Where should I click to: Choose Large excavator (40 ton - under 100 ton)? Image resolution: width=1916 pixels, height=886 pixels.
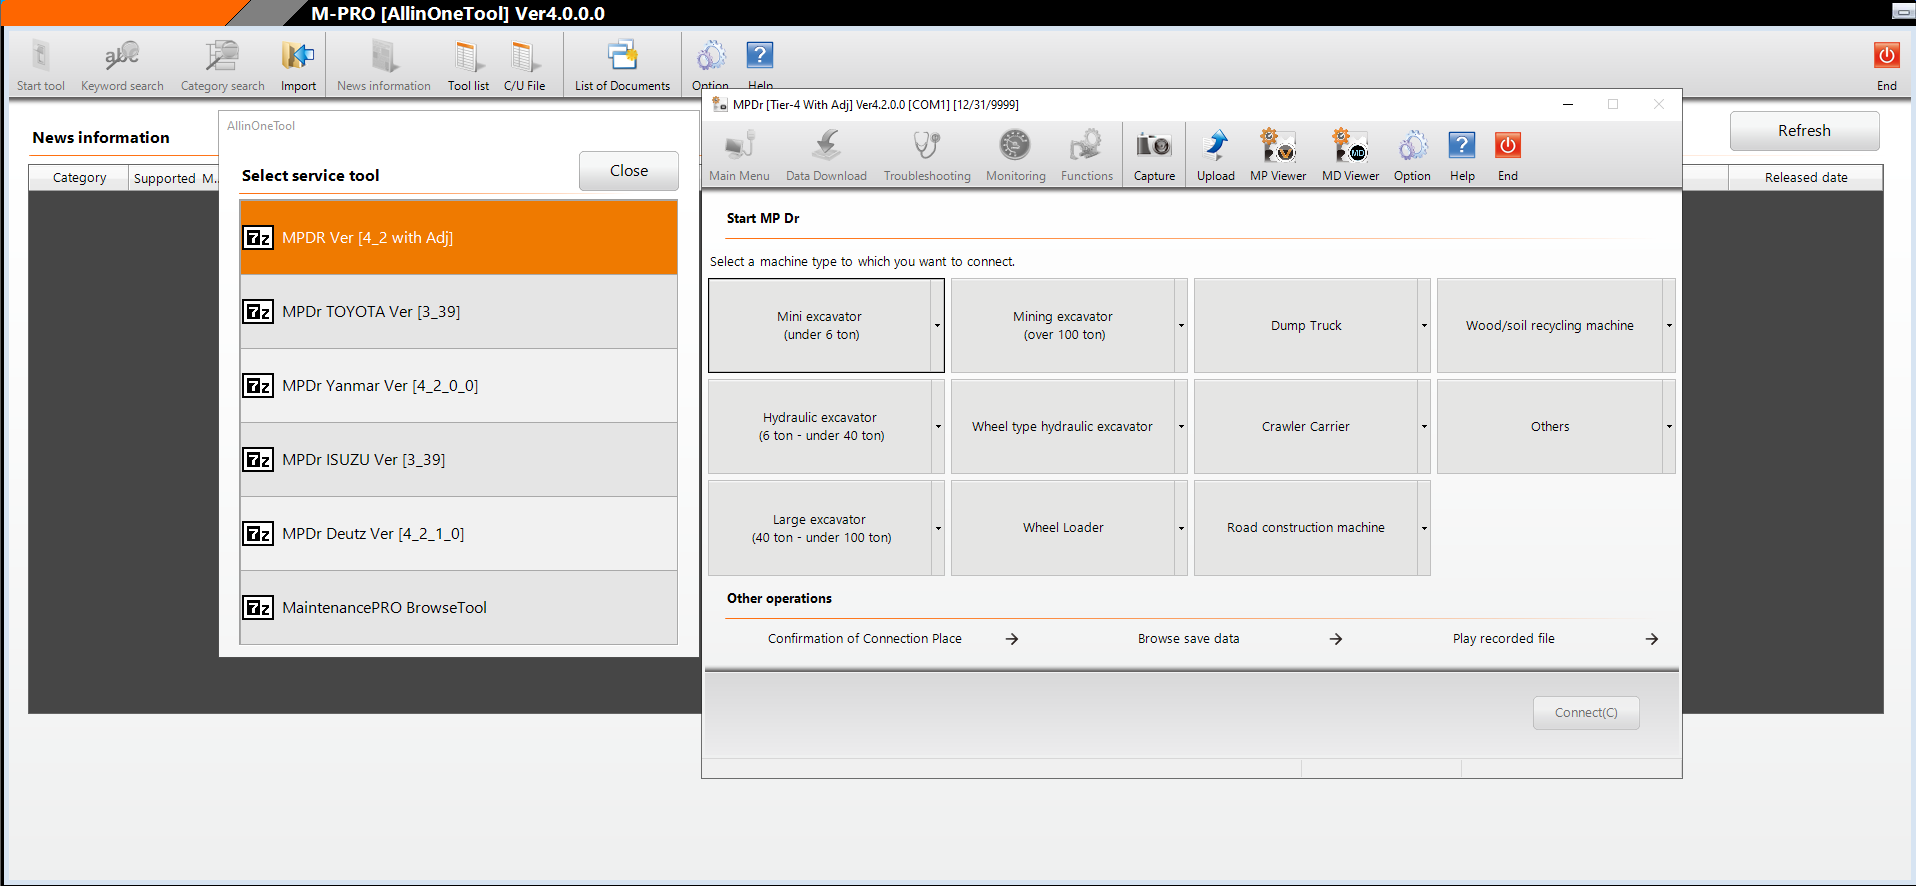coord(820,528)
